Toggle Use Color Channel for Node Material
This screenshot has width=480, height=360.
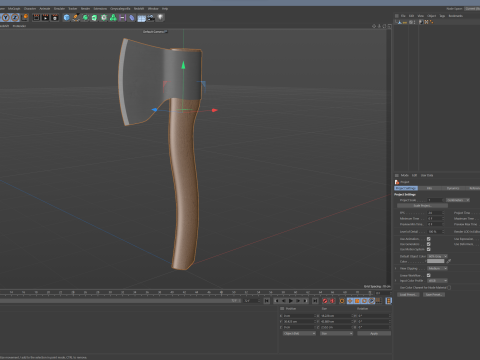point(449,287)
